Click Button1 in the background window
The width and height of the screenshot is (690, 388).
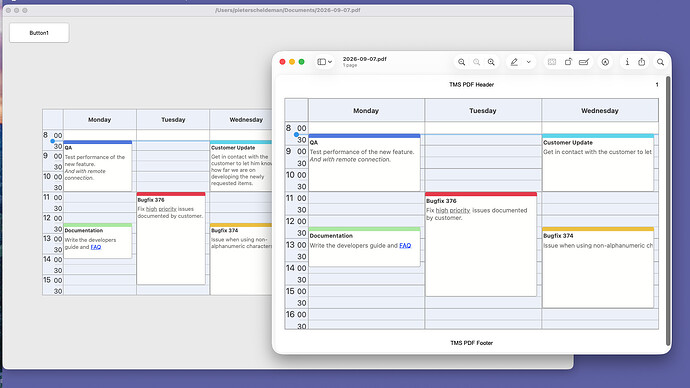[x=39, y=33]
